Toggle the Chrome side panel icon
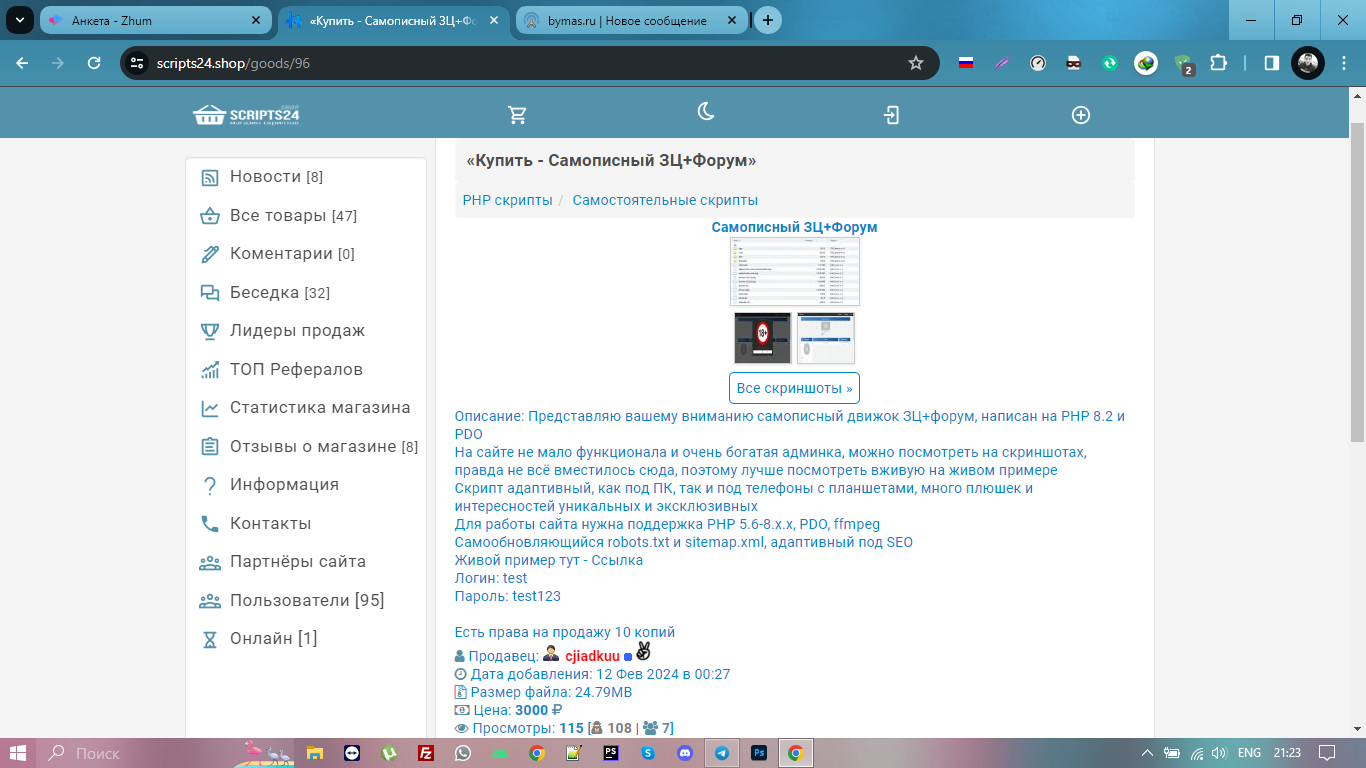The width and height of the screenshot is (1366, 768). pyautogui.click(x=1271, y=63)
